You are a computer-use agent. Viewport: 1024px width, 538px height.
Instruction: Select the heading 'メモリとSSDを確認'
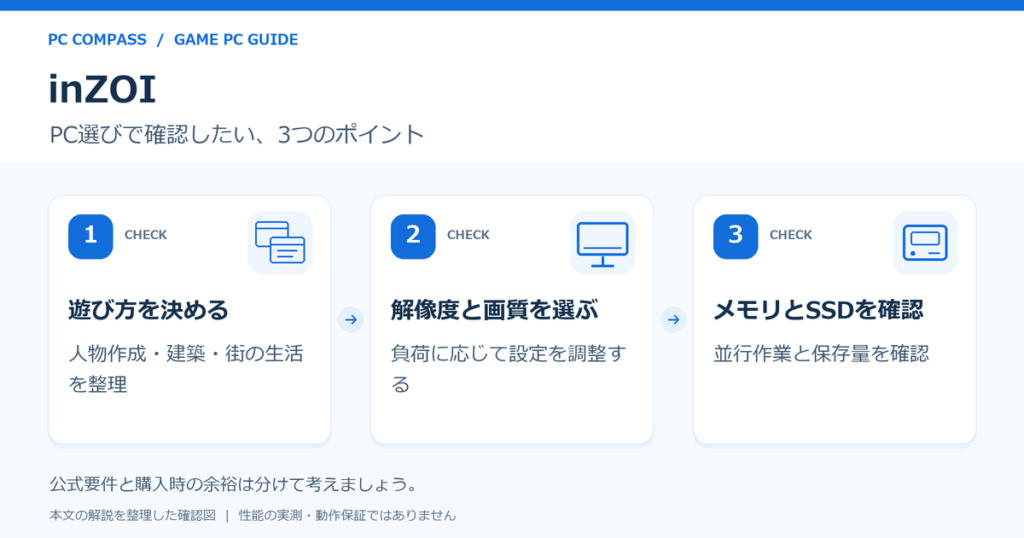click(818, 309)
